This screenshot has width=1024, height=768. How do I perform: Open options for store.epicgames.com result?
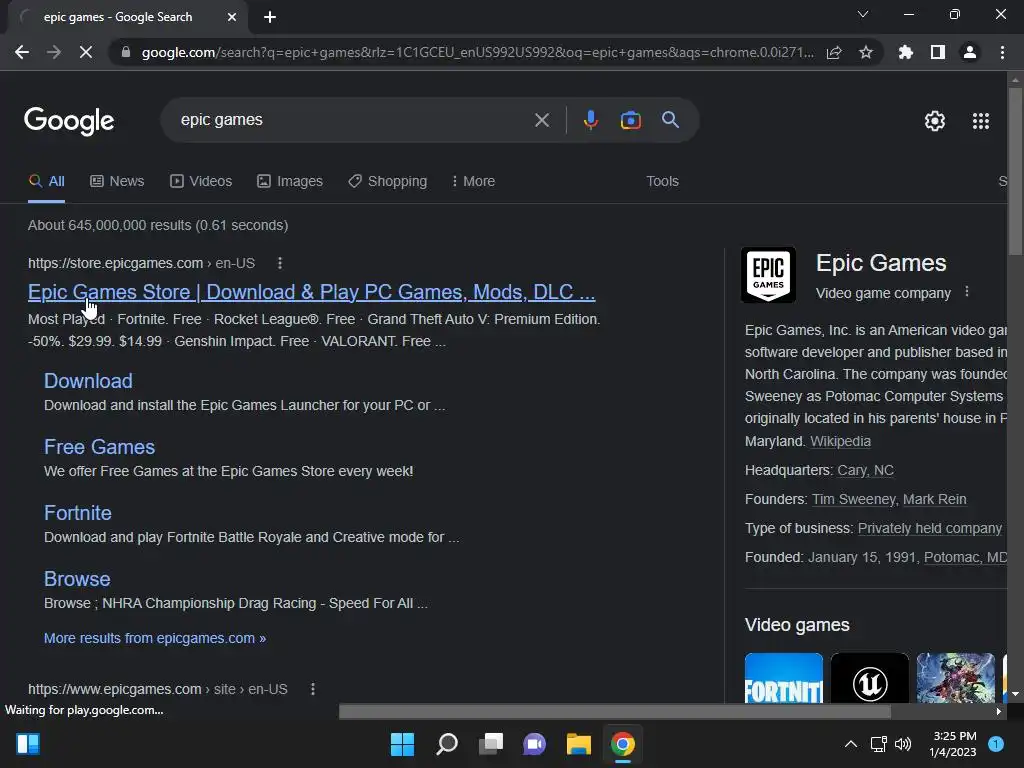[280, 263]
